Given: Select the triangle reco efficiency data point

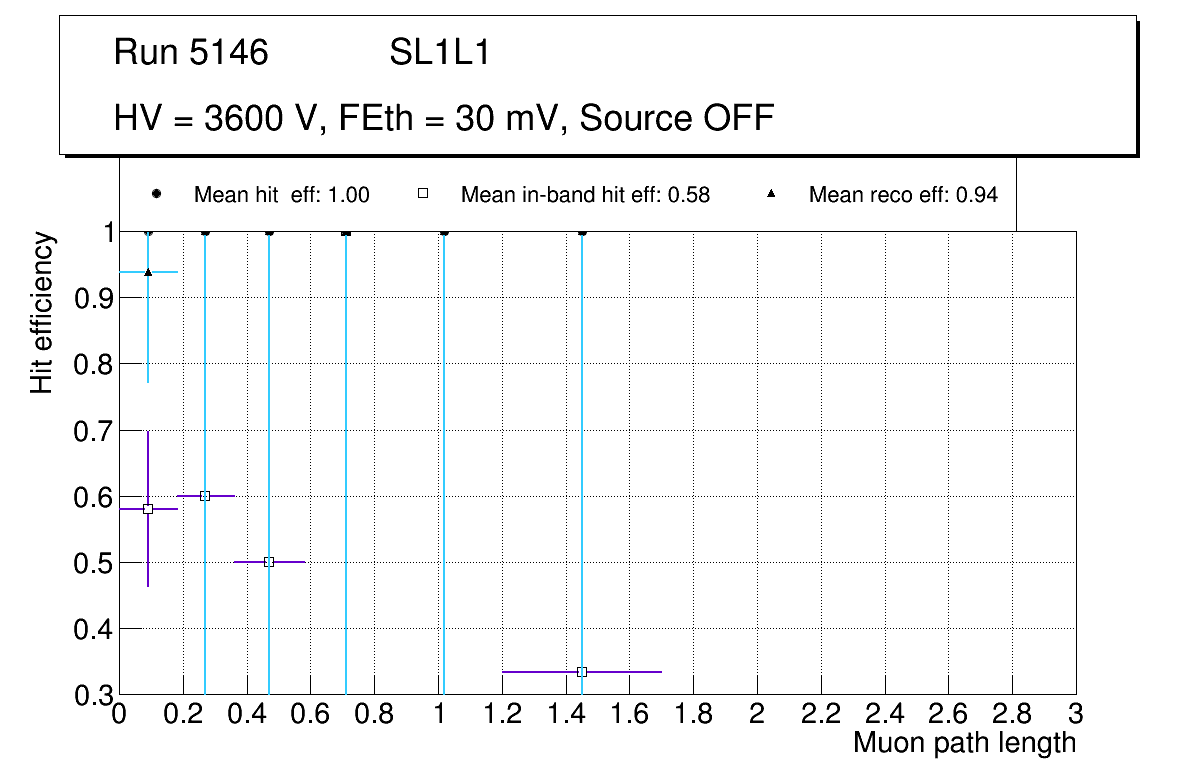Looking at the screenshot, I should coord(148,272).
